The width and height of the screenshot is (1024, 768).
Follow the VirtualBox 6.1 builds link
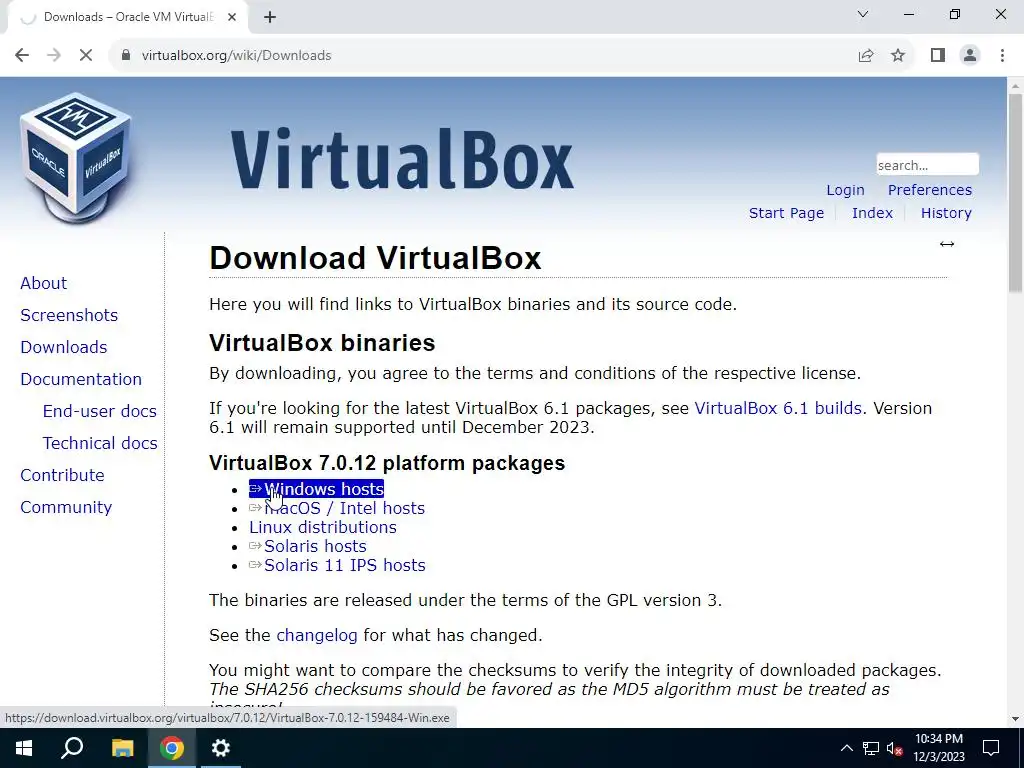coord(778,408)
